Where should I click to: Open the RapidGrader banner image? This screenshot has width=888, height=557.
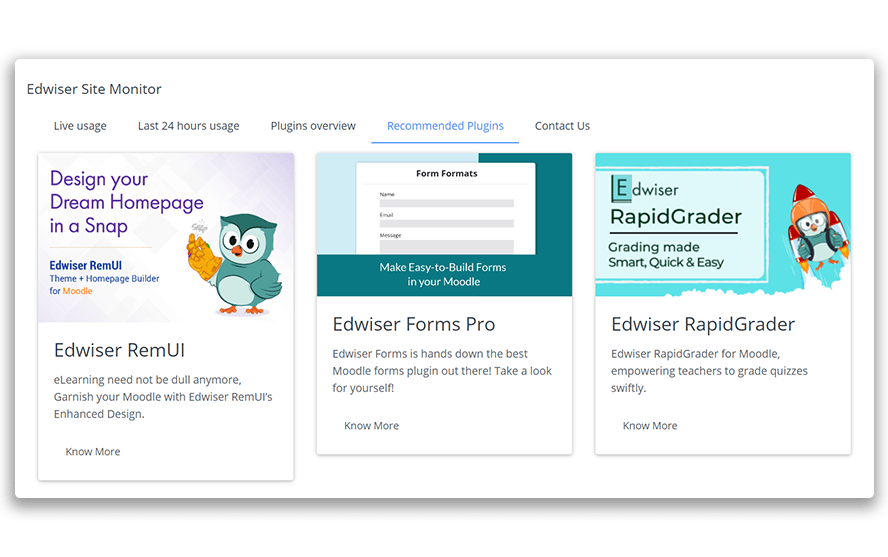(723, 224)
